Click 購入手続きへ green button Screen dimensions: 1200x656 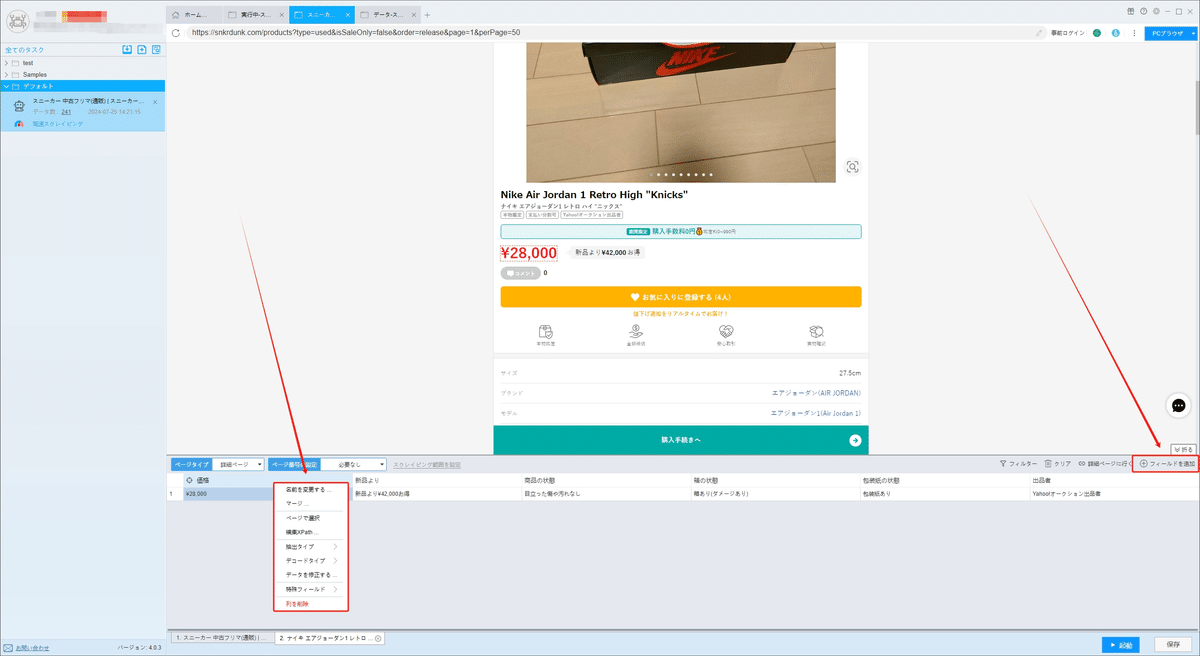point(680,440)
